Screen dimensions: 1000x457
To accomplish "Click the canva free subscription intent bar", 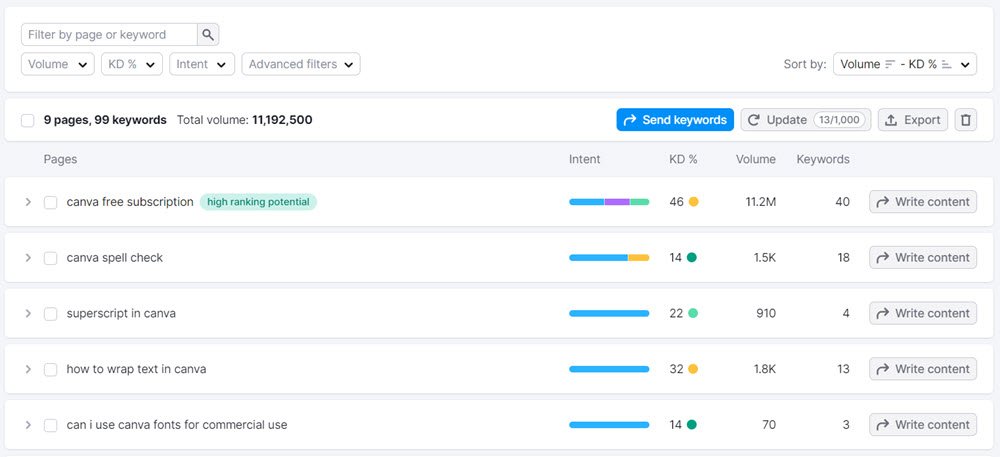I will tap(609, 202).
